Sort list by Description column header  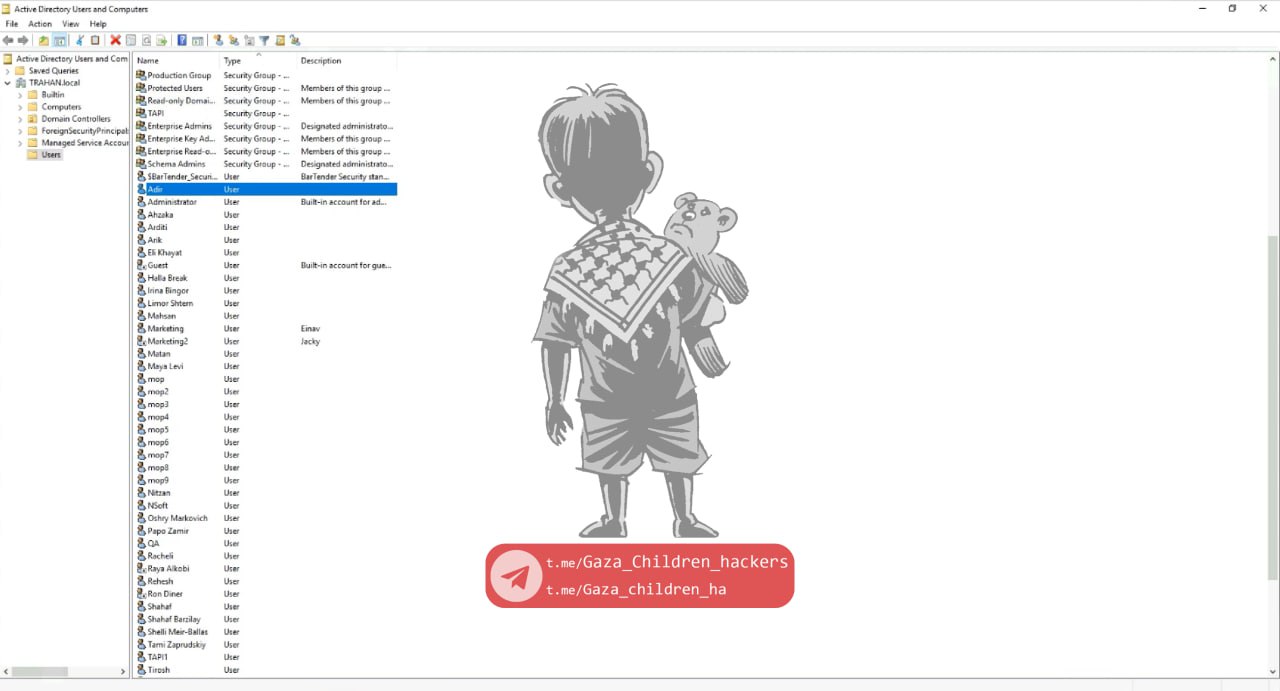[340, 61]
